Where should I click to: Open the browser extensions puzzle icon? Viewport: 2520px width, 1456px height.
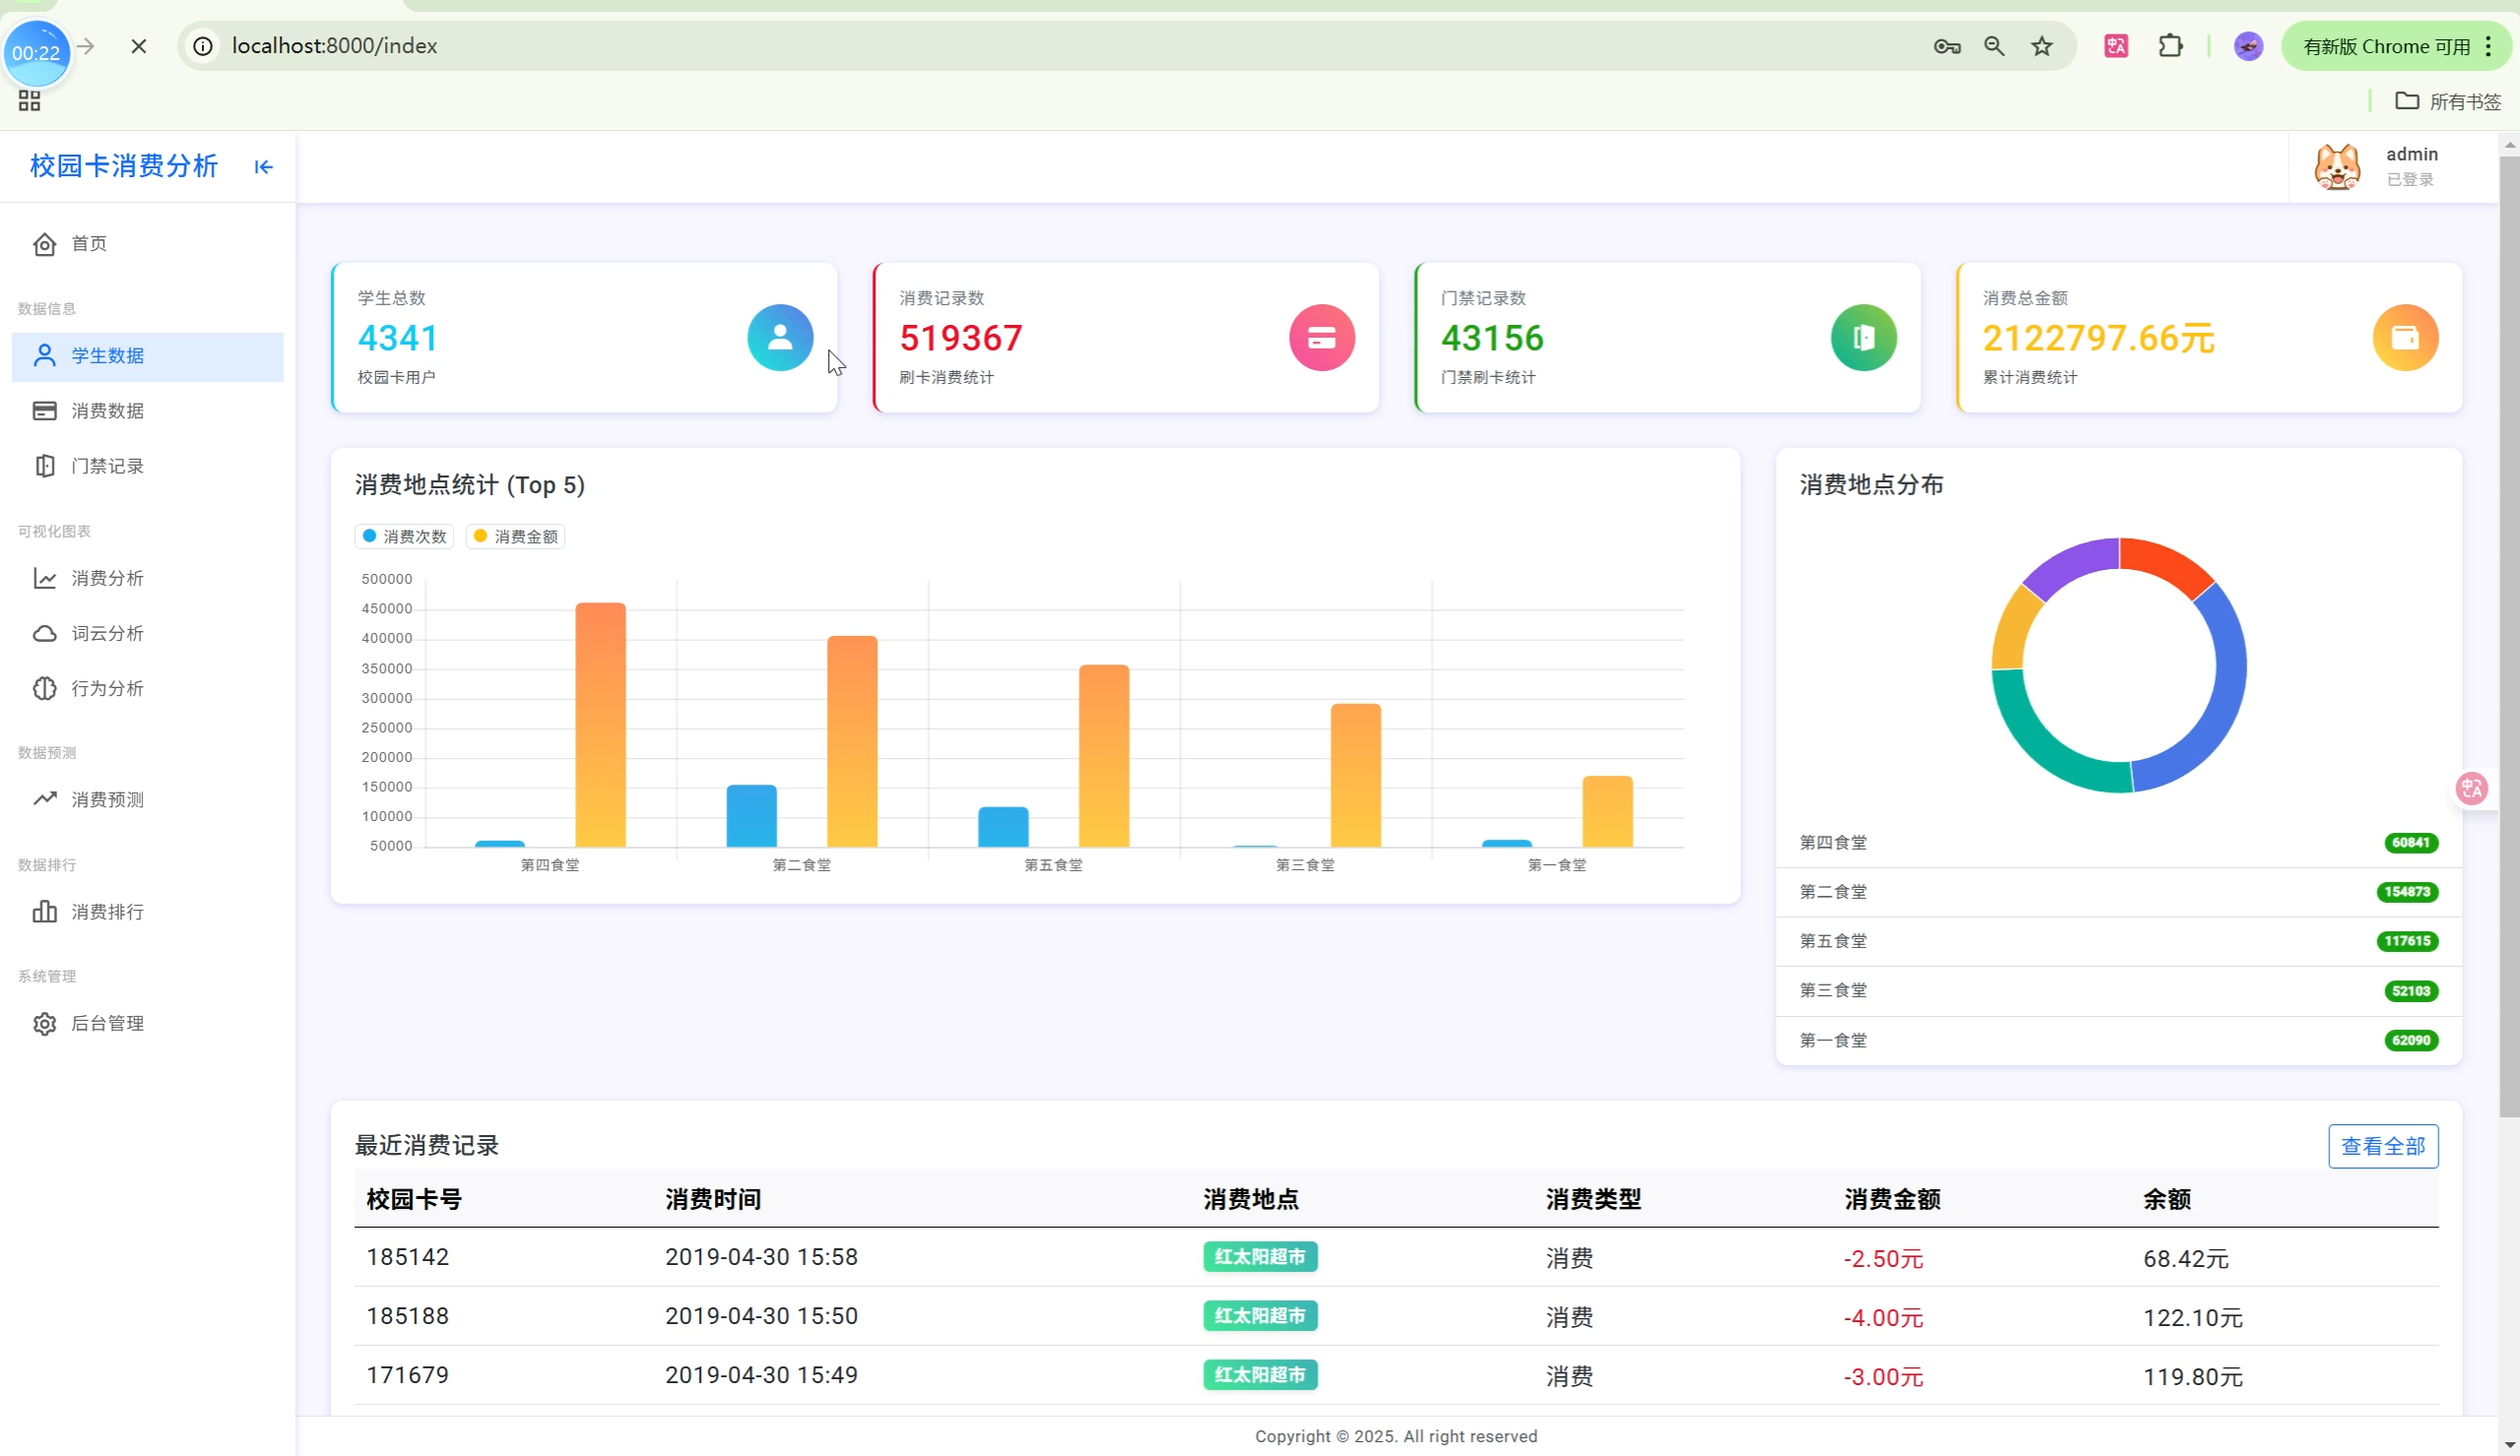click(x=2170, y=46)
